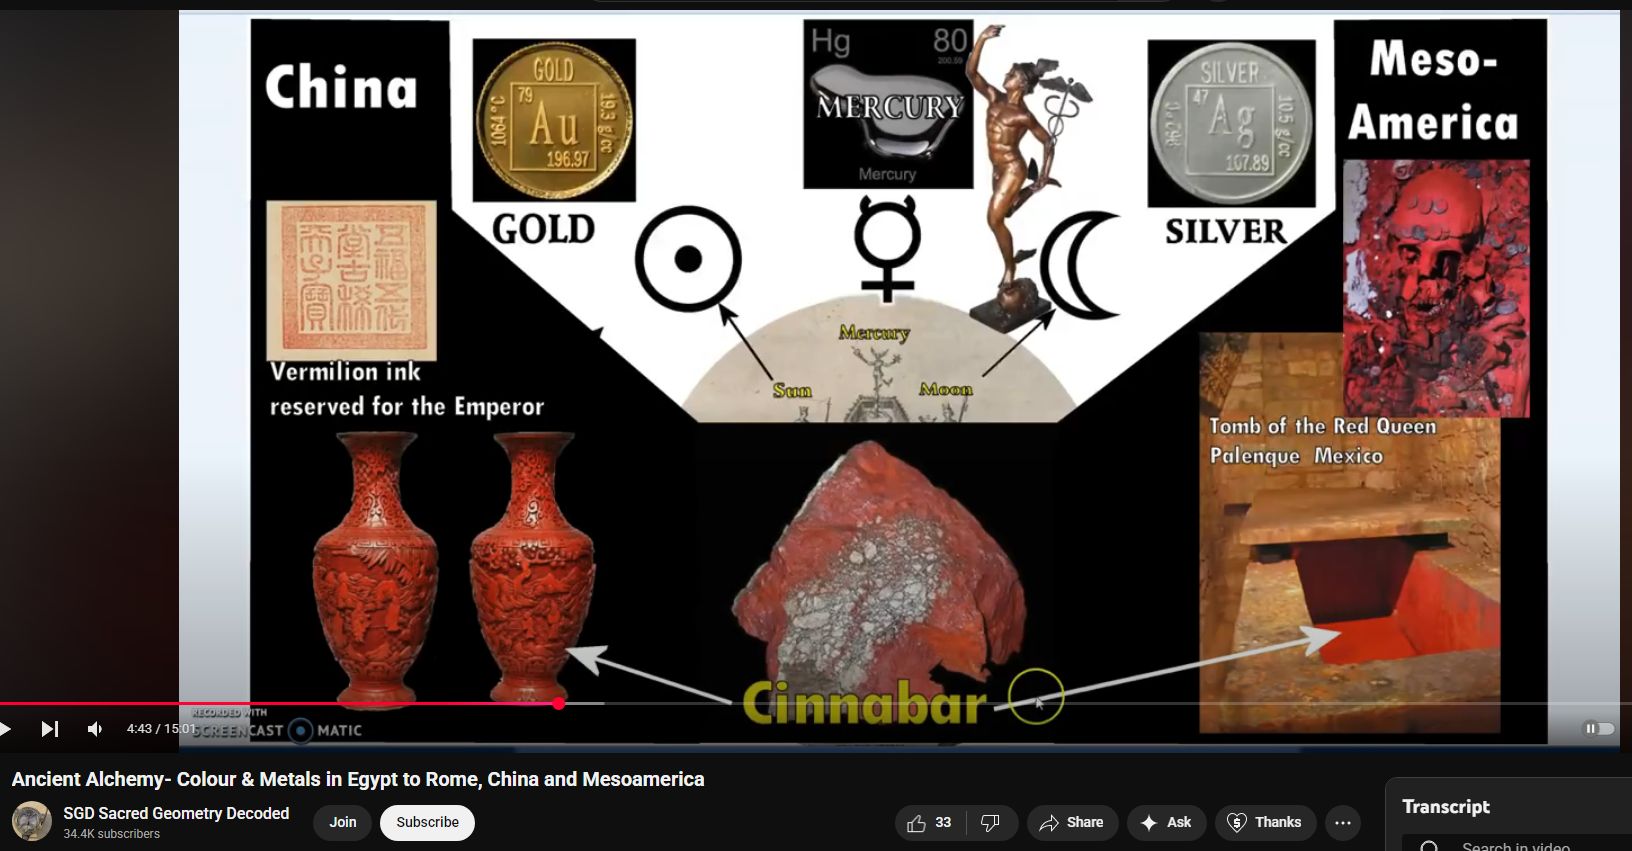This screenshot has height=851, width=1632.
Task: Open the Share dialog
Action: tap(1071, 822)
